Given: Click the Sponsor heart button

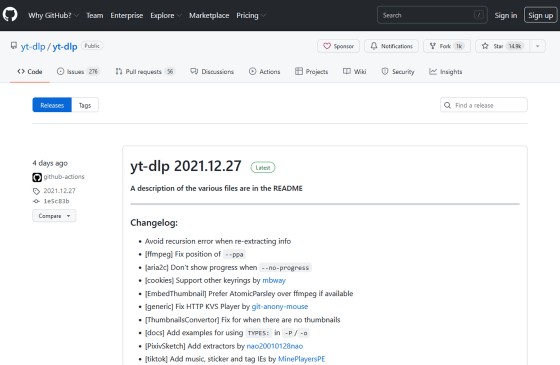Looking at the screenshot, I should click(x=338, y=46).
